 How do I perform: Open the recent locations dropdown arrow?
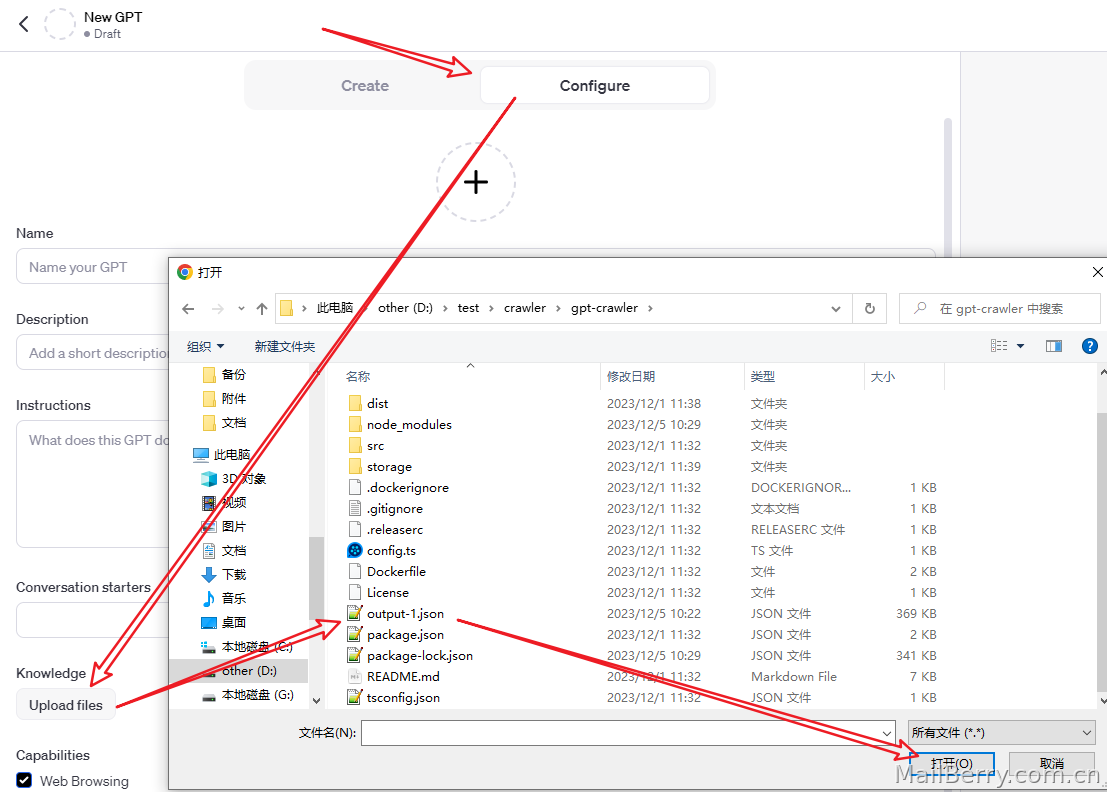coord(241,308)
